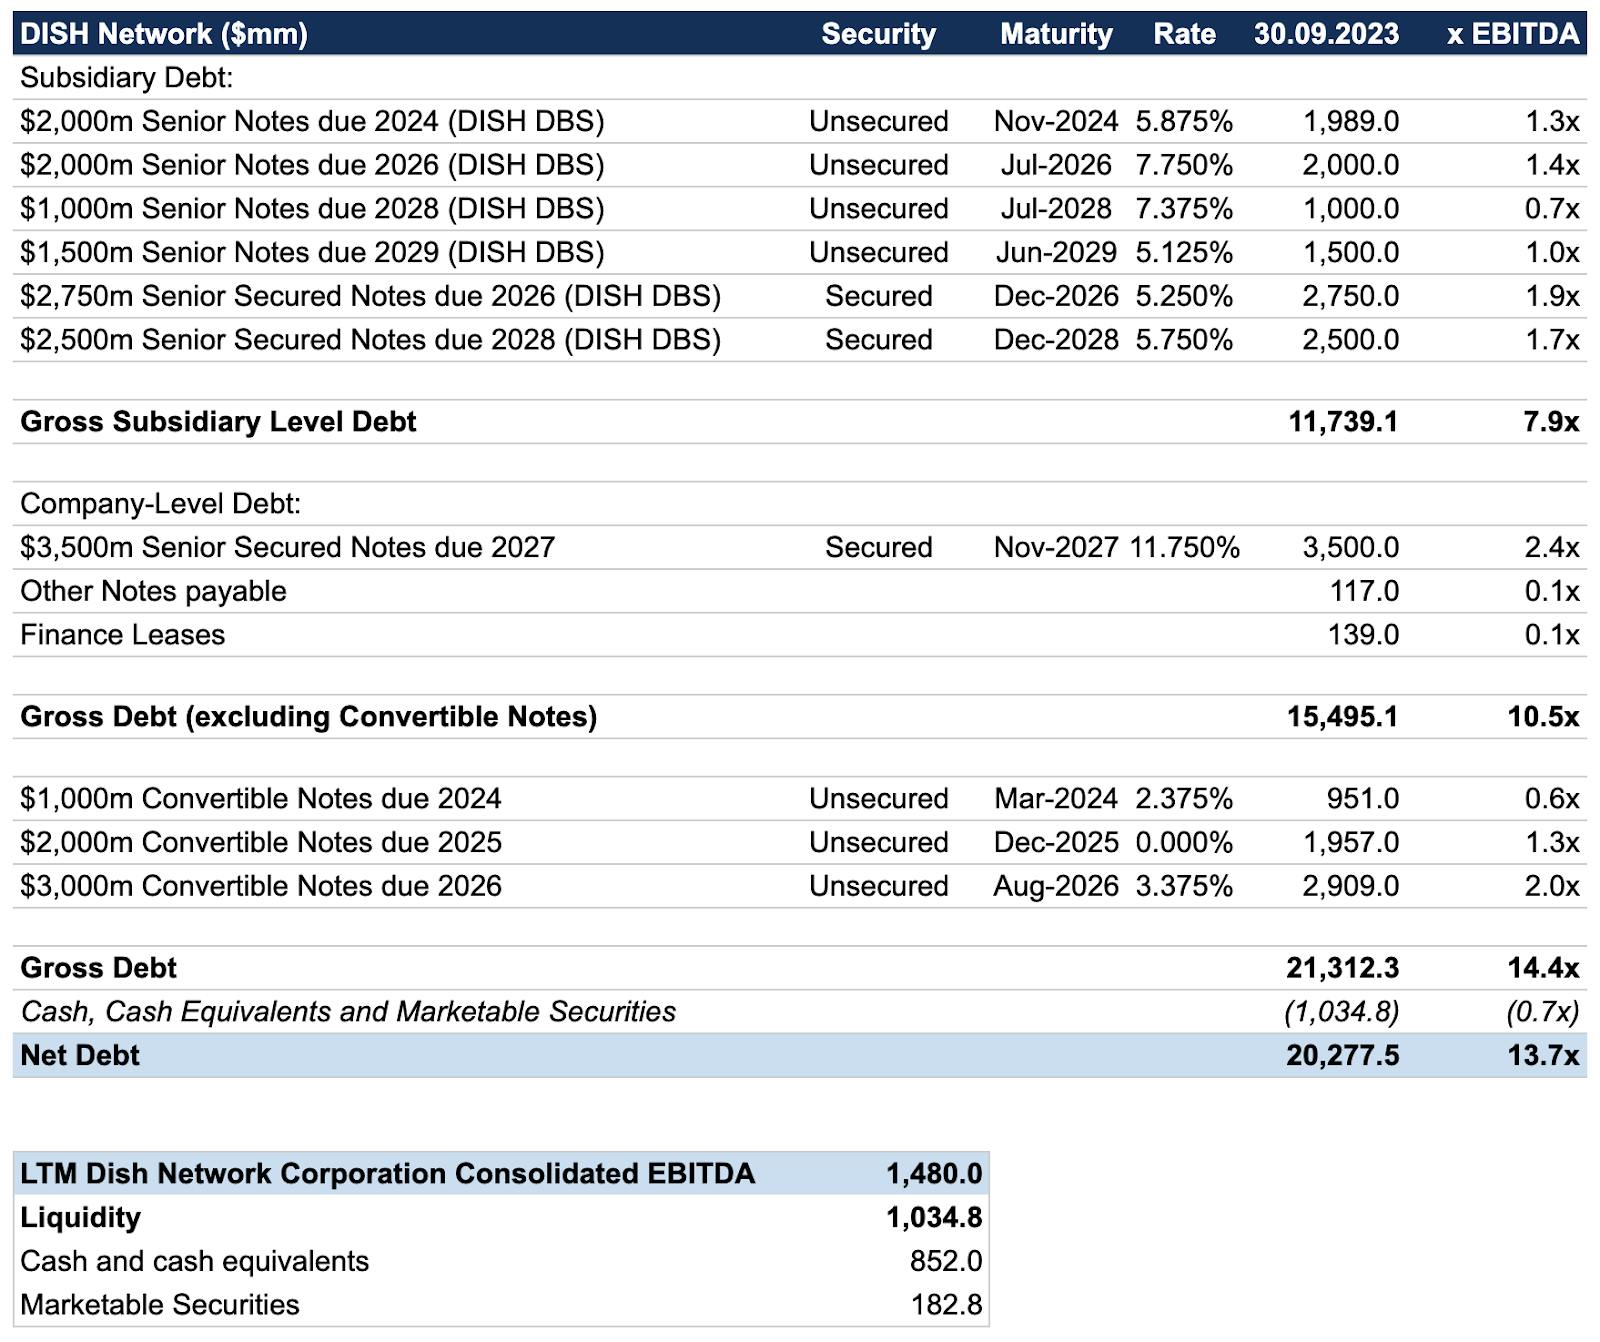Select 'Gross Debt (excluding Convertible Notes)' label
The image size is (1600, 1342).
point(308,717)
